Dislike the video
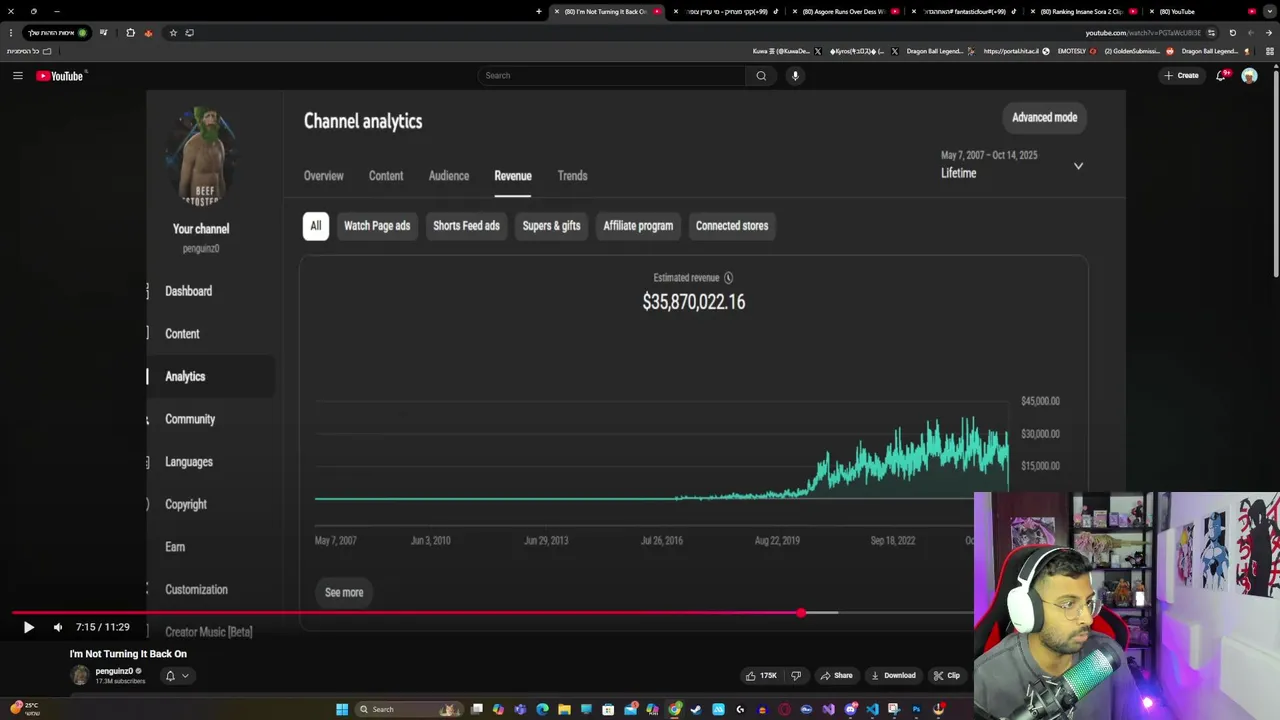Screen dimensions: 1280x720 point(796,676)
